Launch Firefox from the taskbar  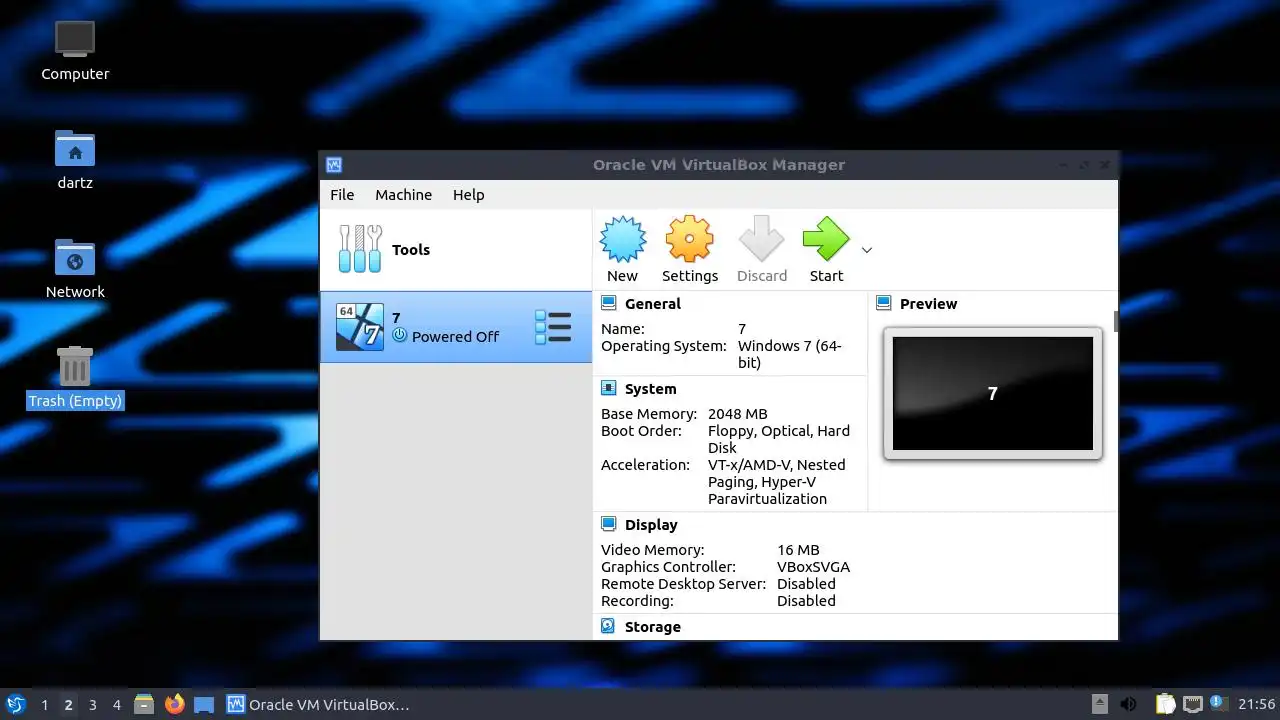(174, 704)
